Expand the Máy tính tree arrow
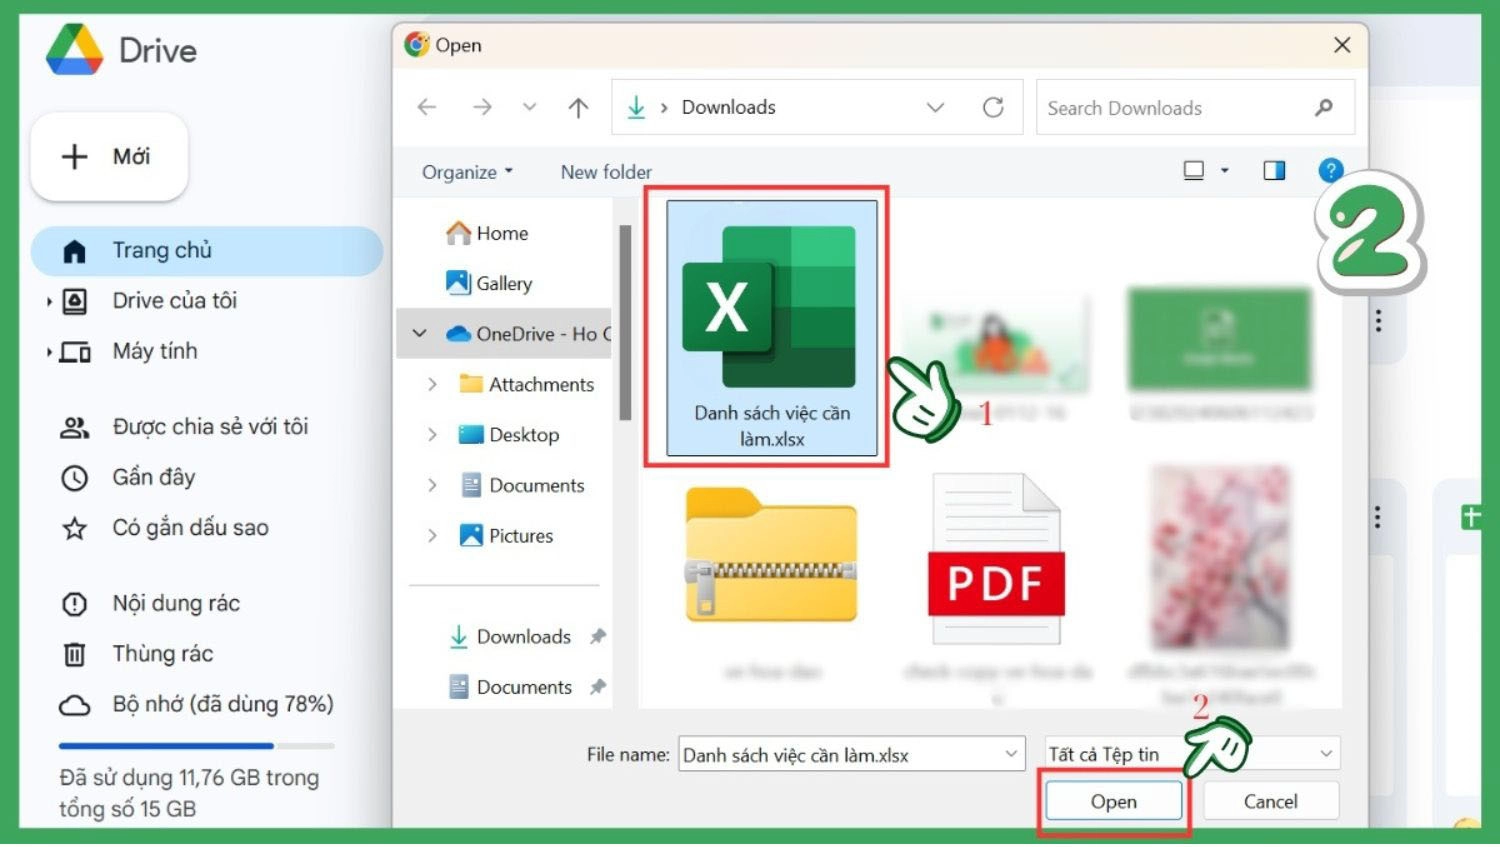This screenshot has width=1500, height=847. coord(48,351)
